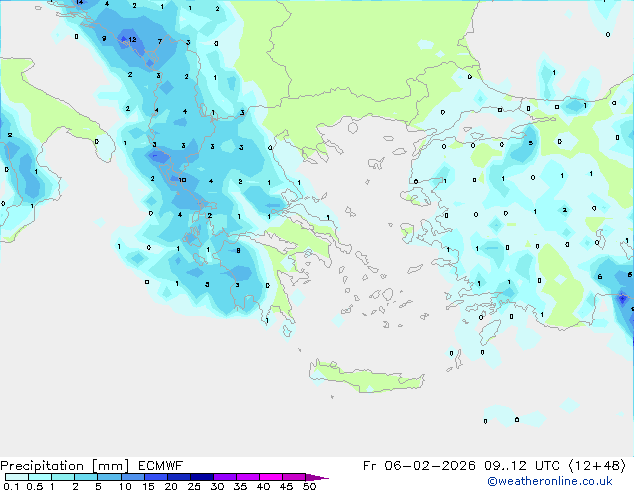Click the legend tick label '0.5'

coord(35,486)
